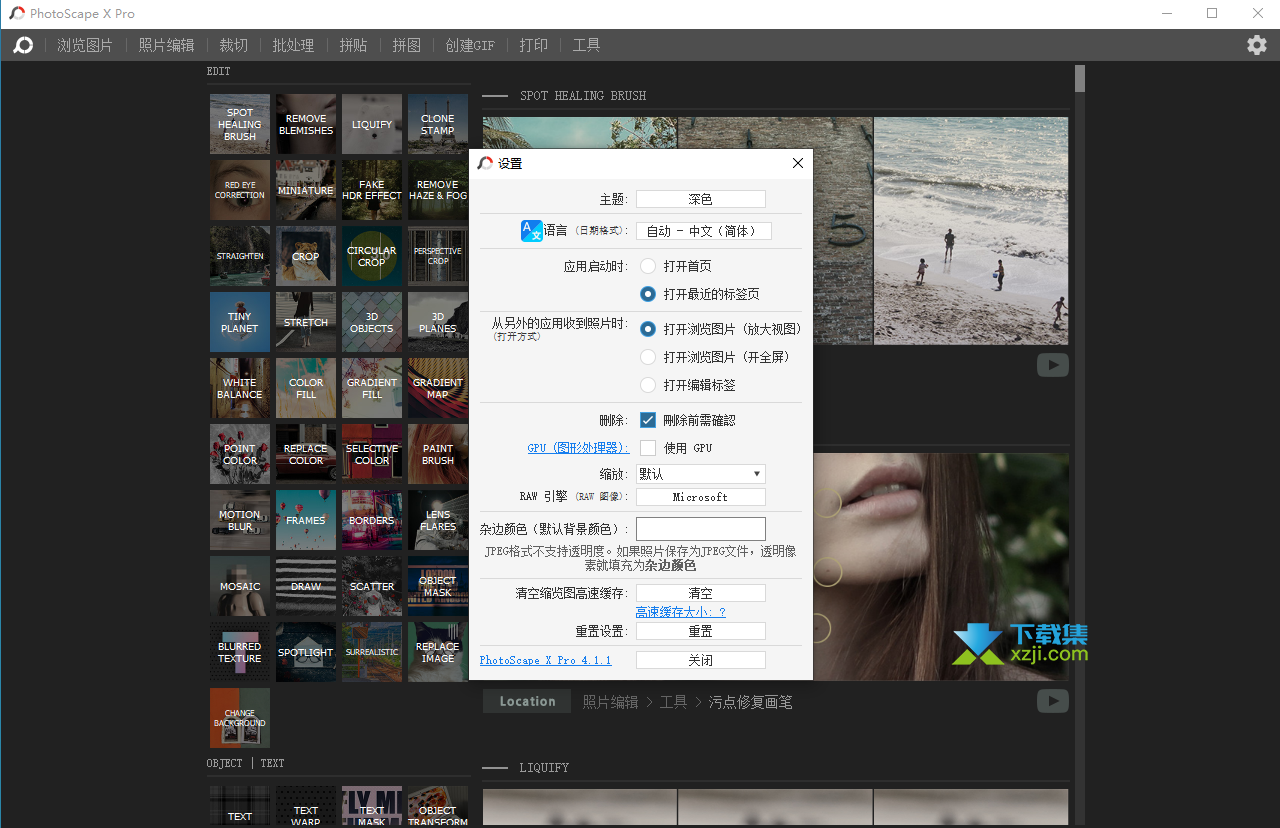Choose 打开浏览图片（开全屏） radio option
This screenshot has height=828, width=1280.
tap(648, 357)
